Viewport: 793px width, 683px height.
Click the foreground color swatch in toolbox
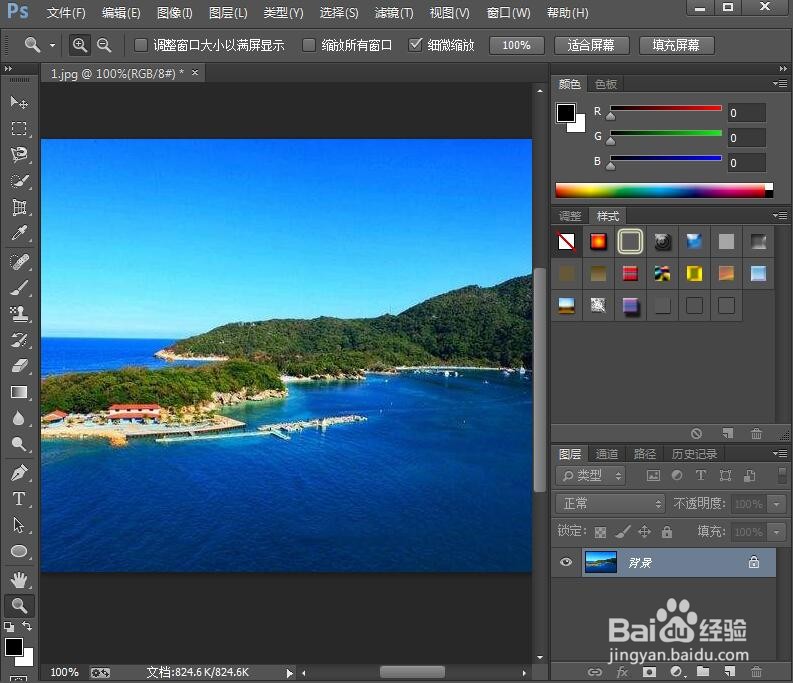[14, 647]
